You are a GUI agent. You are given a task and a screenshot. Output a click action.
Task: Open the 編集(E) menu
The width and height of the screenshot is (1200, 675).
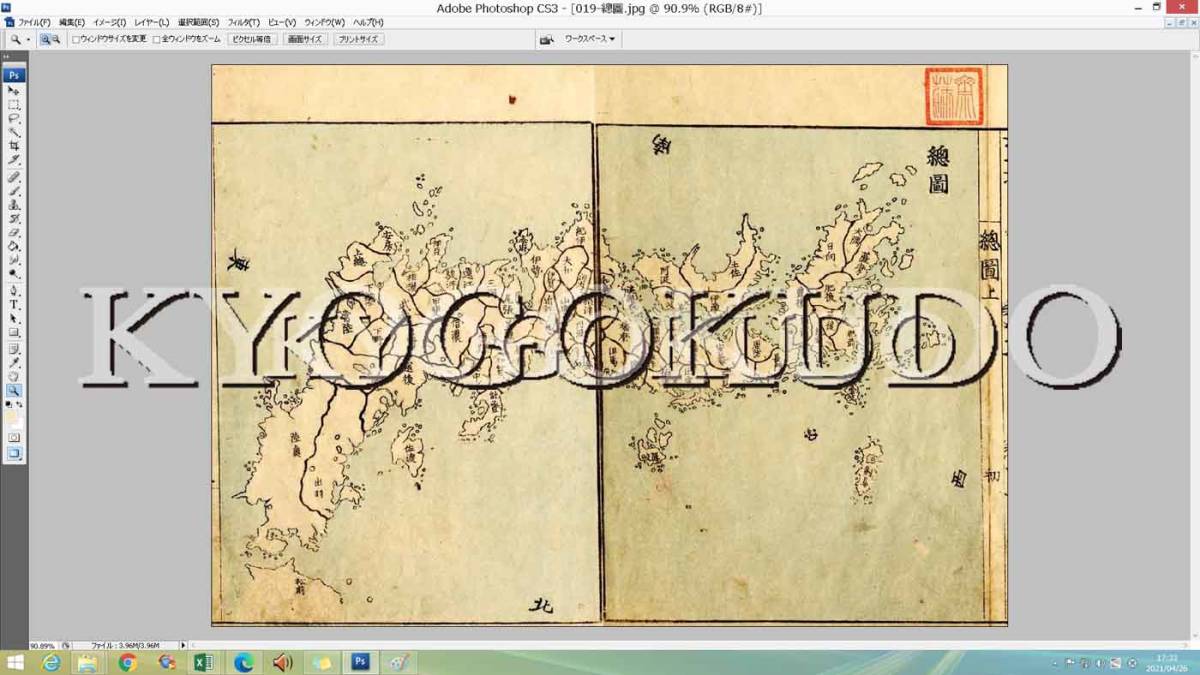pos(72,22)
